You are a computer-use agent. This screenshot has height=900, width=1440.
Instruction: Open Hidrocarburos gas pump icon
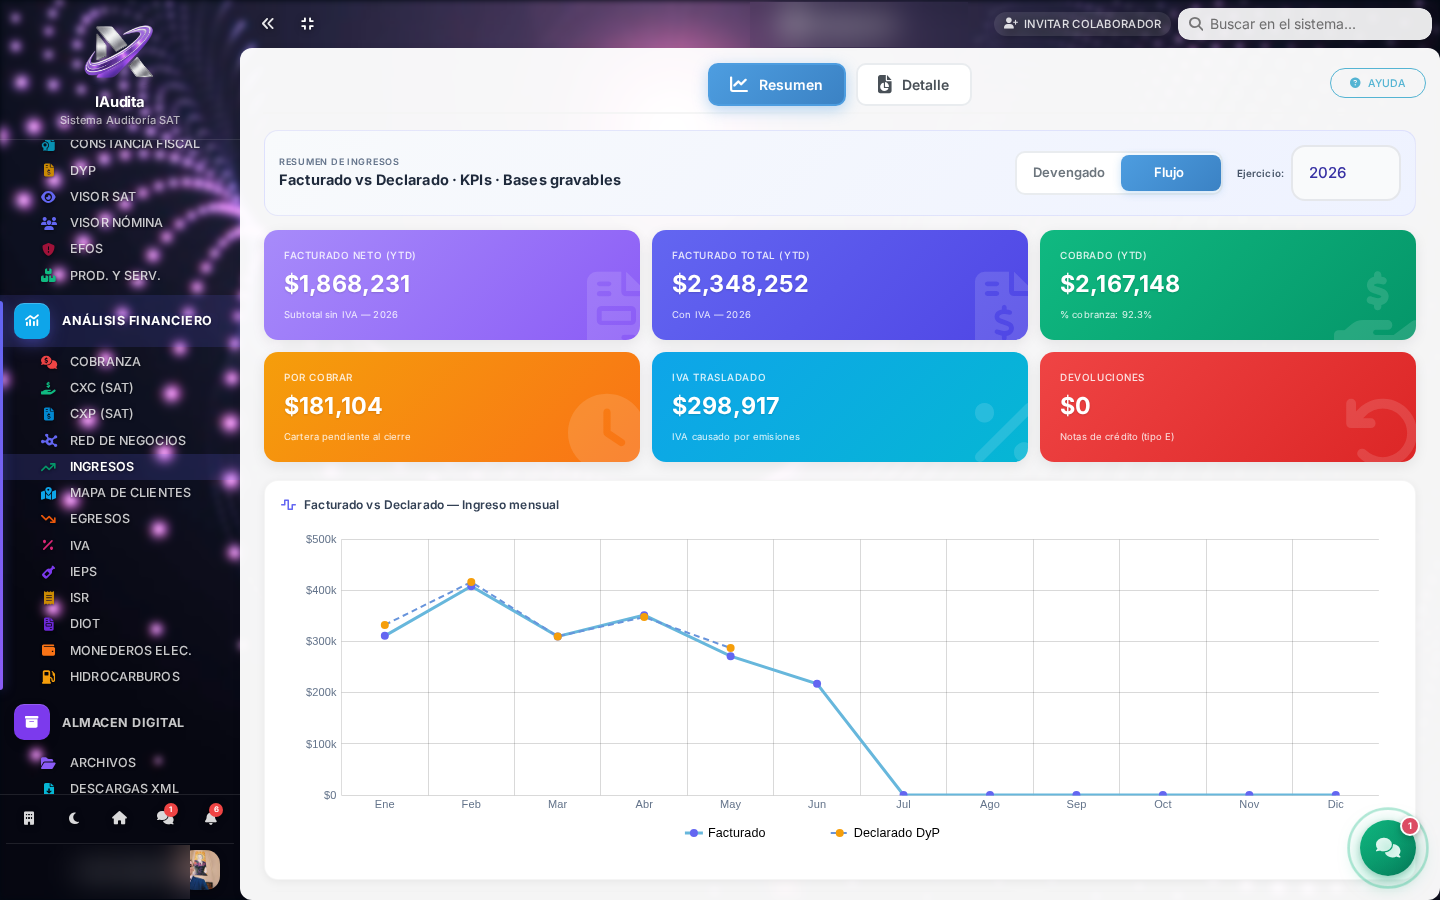(48, 677)
